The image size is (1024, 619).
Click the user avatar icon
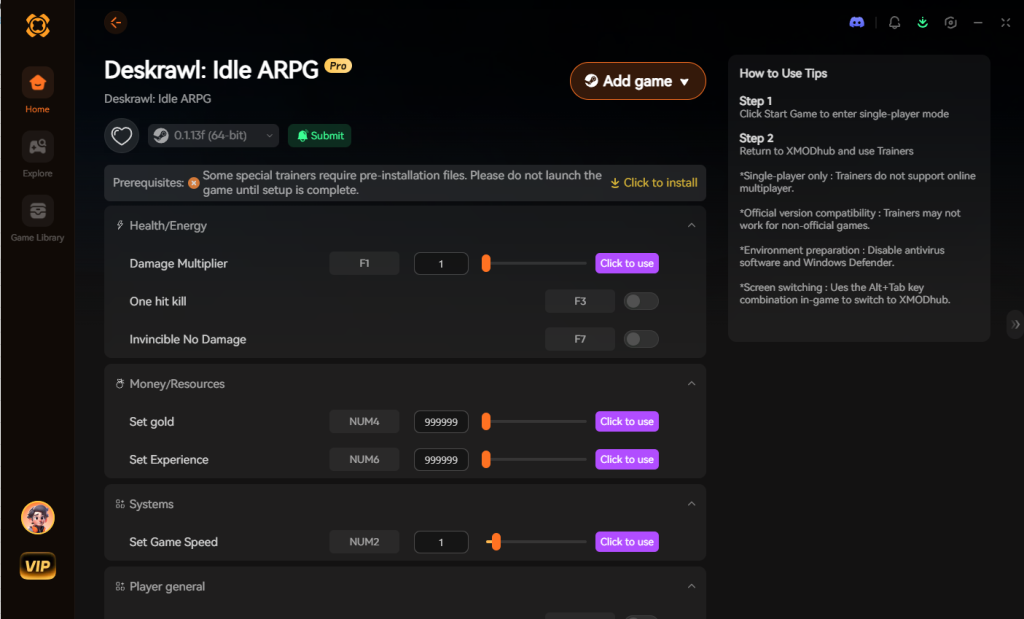click(37, 518)
